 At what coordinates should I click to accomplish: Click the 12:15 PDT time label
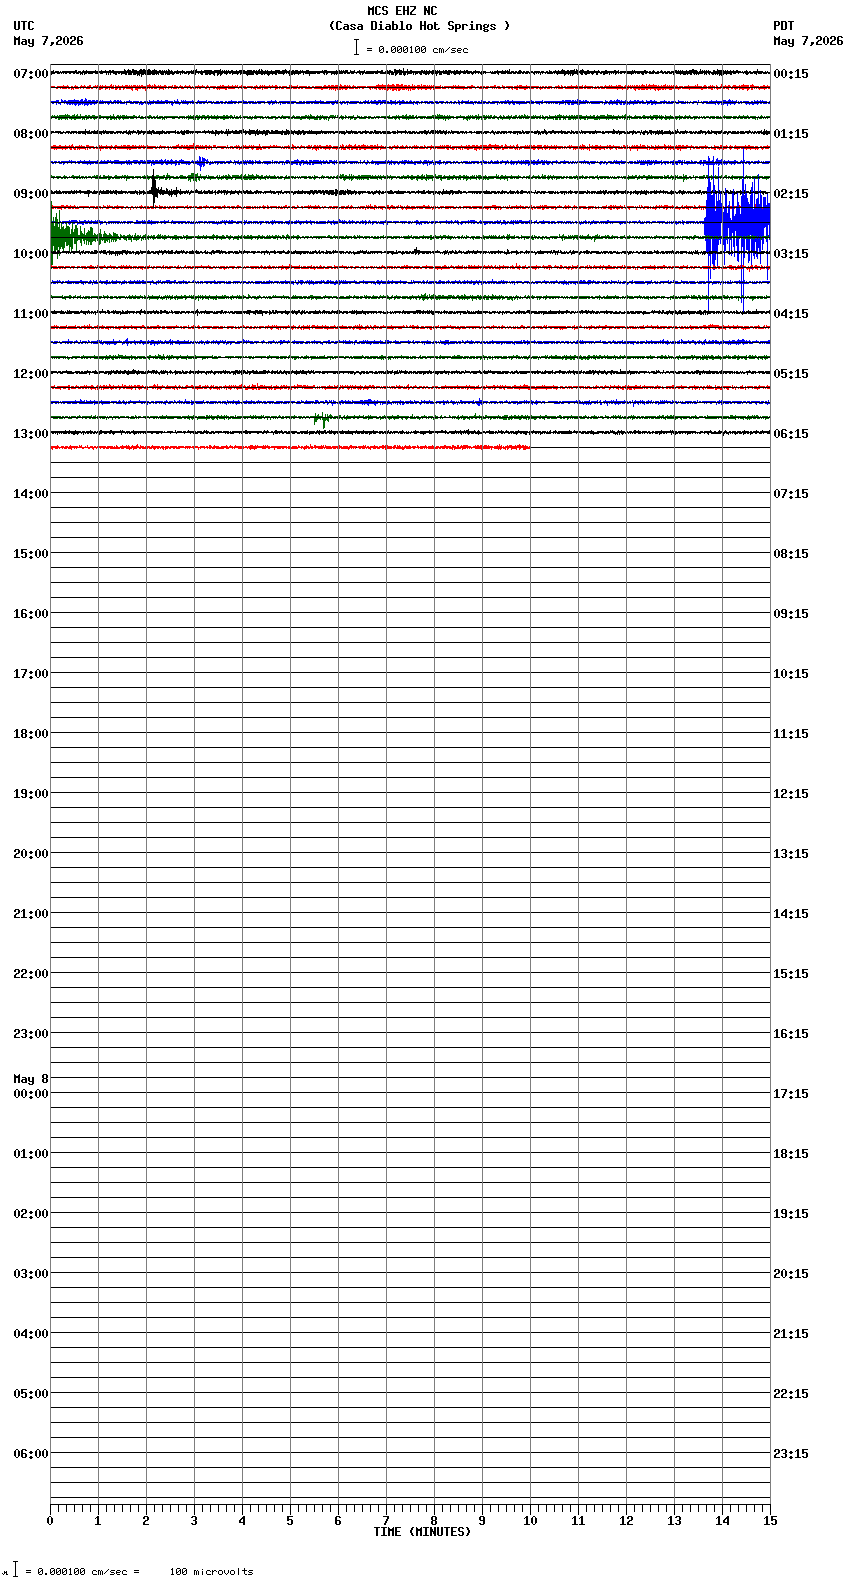[791, 794]
